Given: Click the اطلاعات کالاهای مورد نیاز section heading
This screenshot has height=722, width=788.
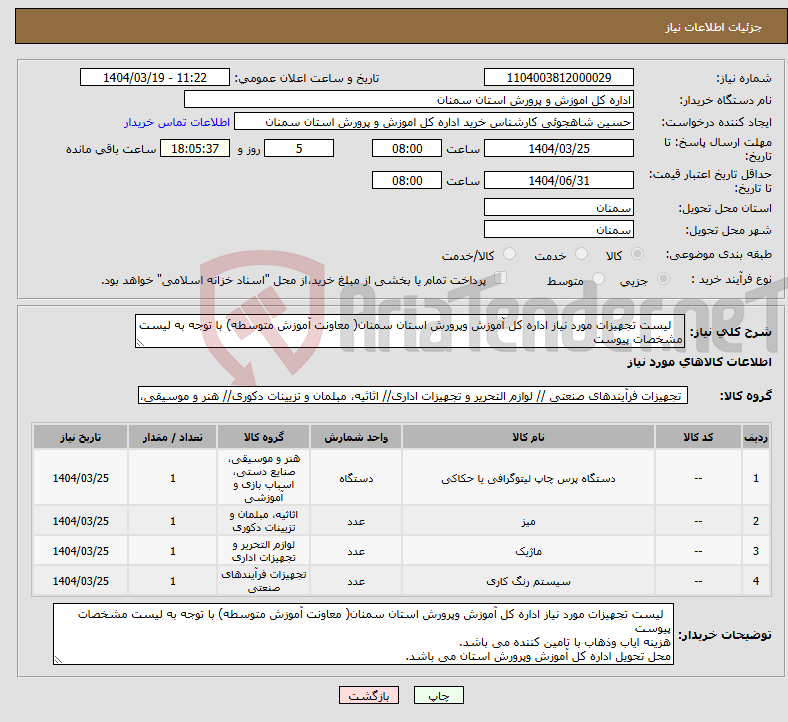Looking at the screenshot, I should (699, 362).
